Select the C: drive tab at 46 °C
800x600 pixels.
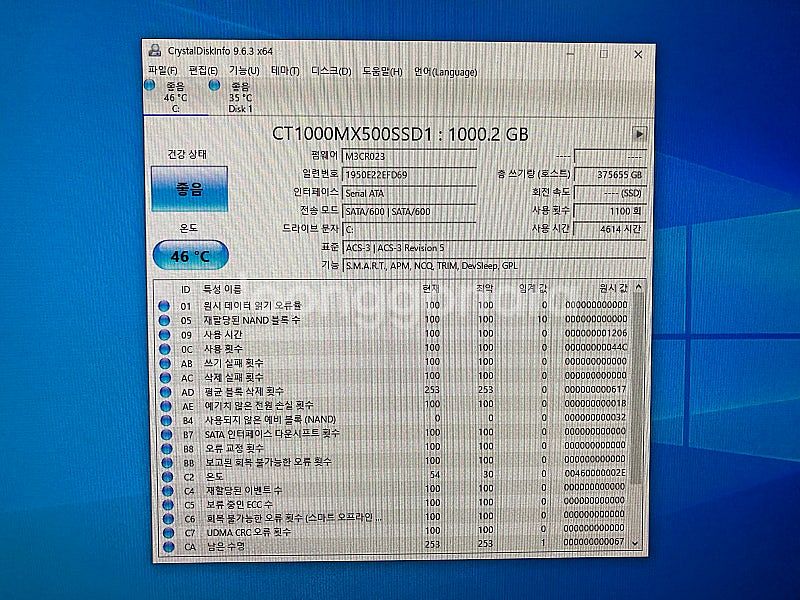point(176,97)
